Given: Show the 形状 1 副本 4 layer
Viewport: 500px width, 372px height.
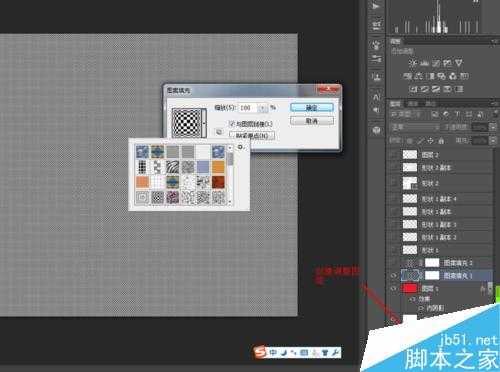Looking at the screenshot, I should pos(394,199).
